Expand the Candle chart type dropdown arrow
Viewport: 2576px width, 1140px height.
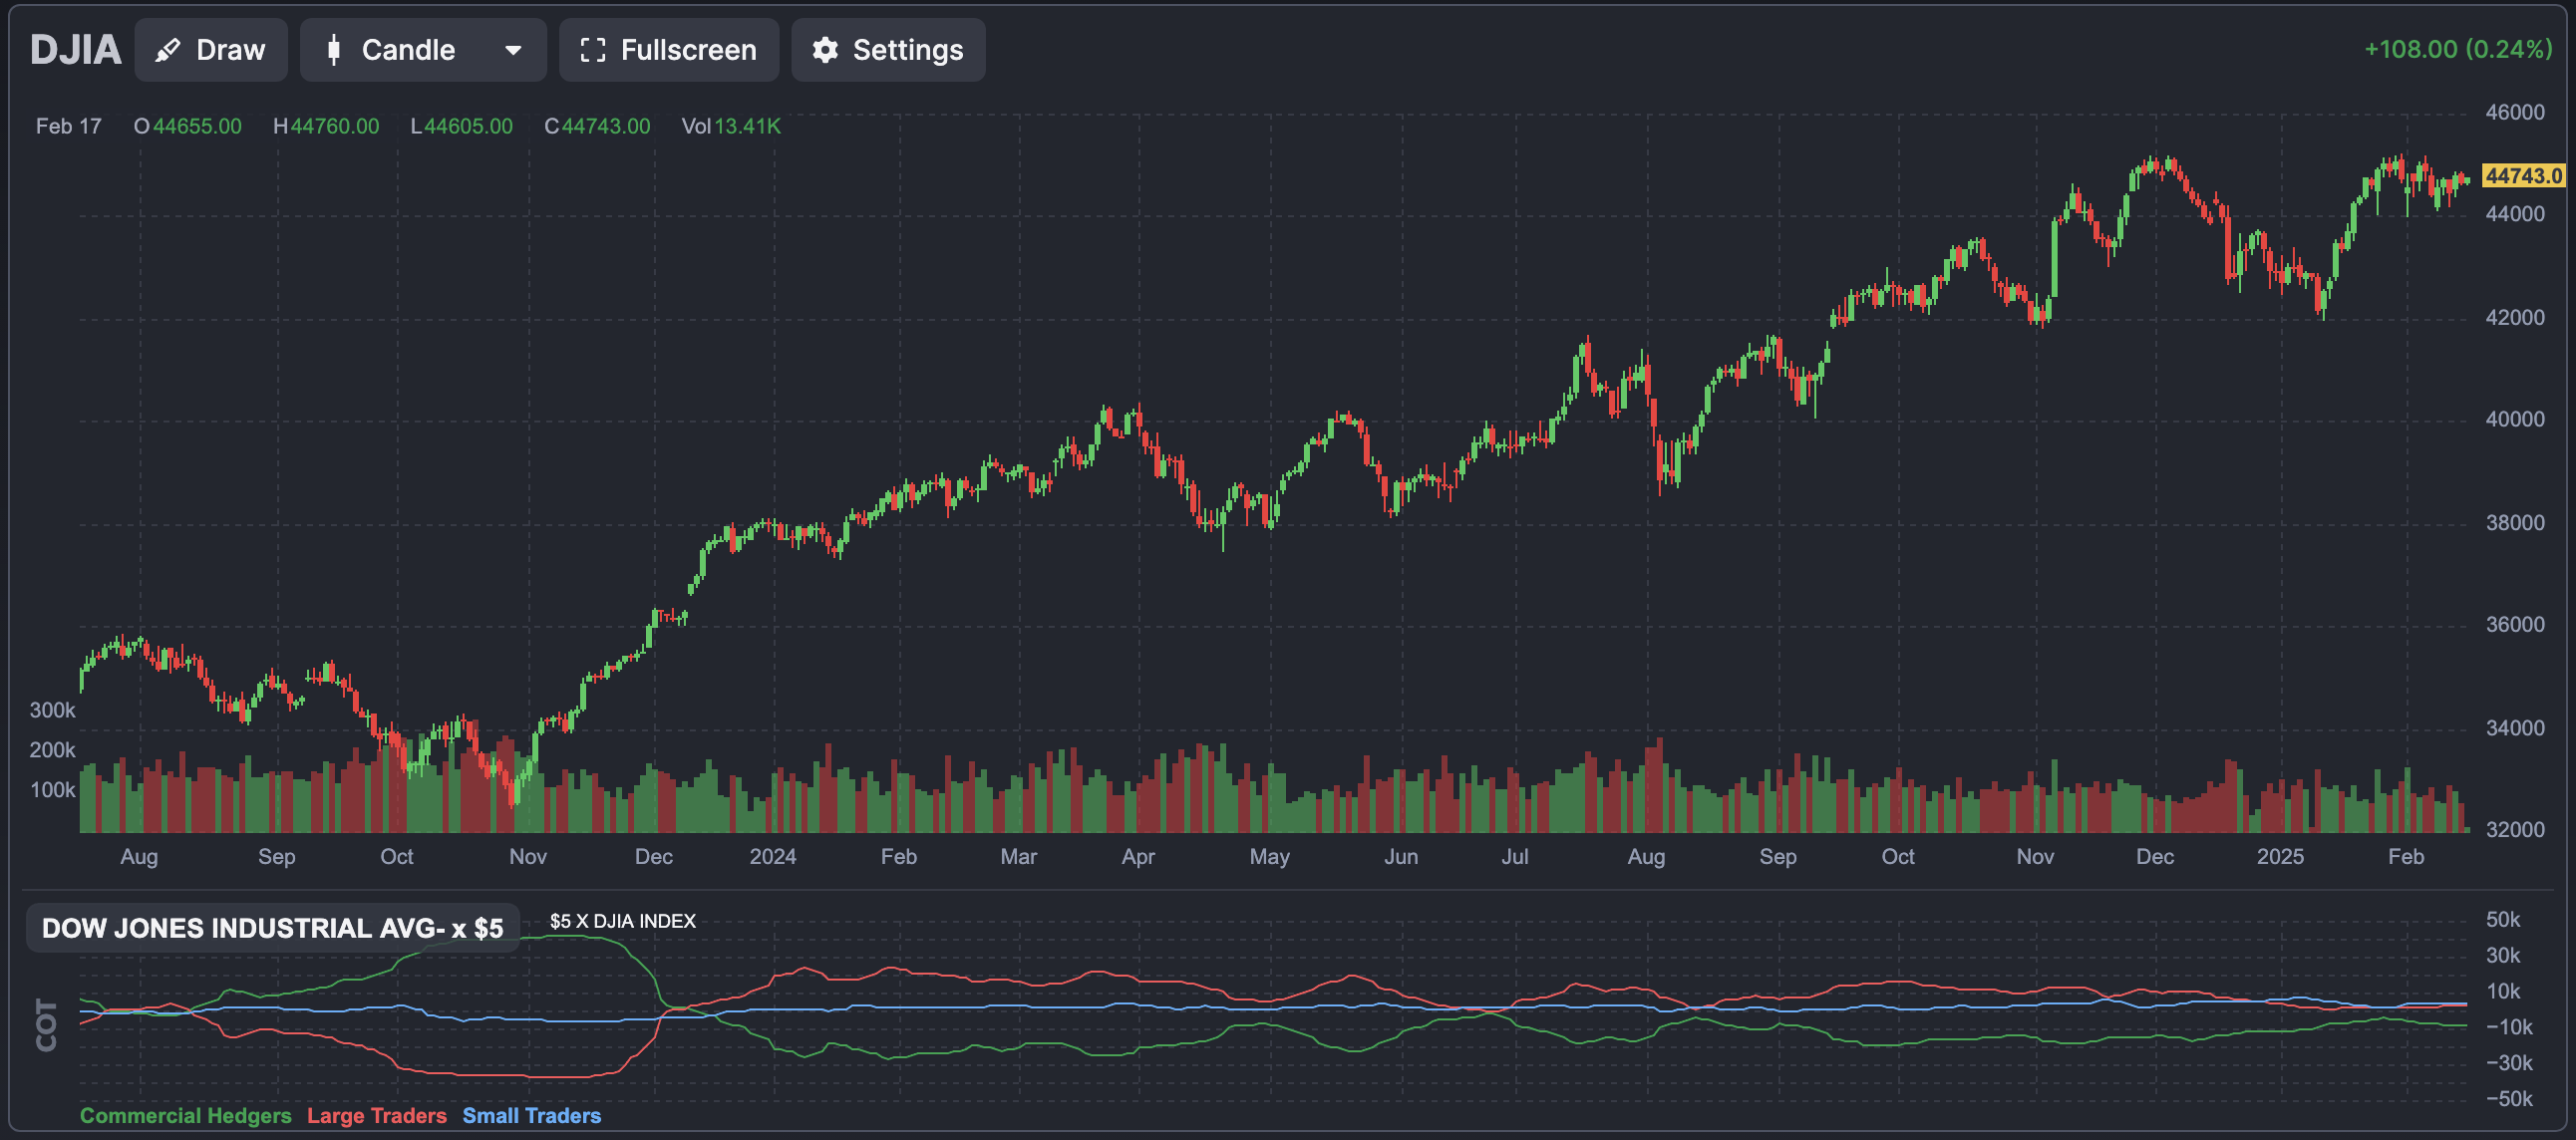[x=513, y=50]
